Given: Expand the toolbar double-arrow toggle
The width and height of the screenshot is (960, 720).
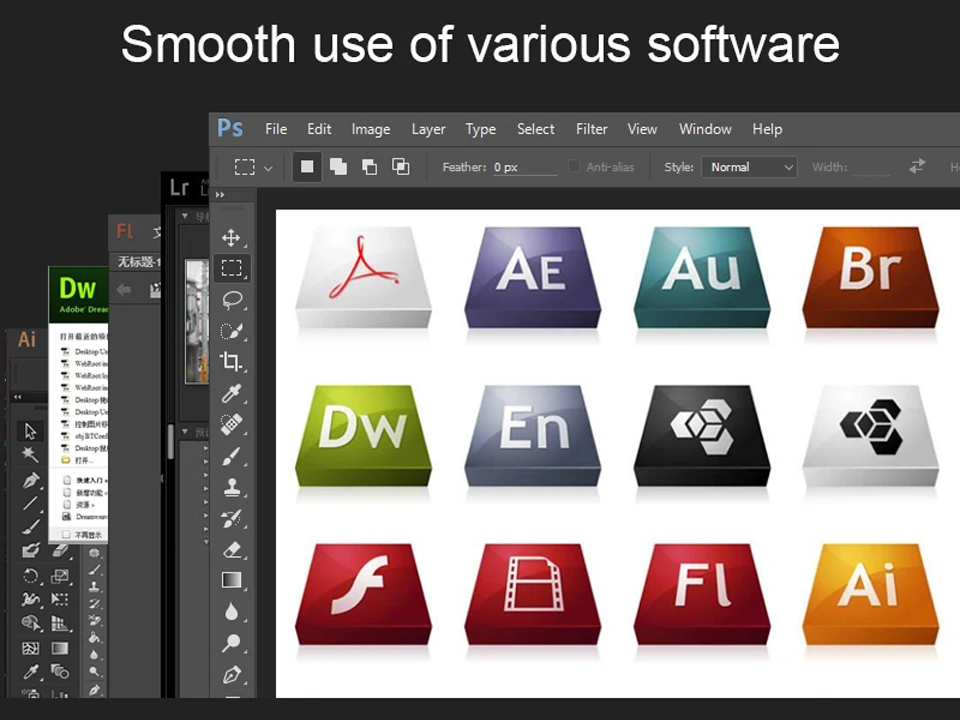Looking at the screenshot, I should (x=220, y=195).
